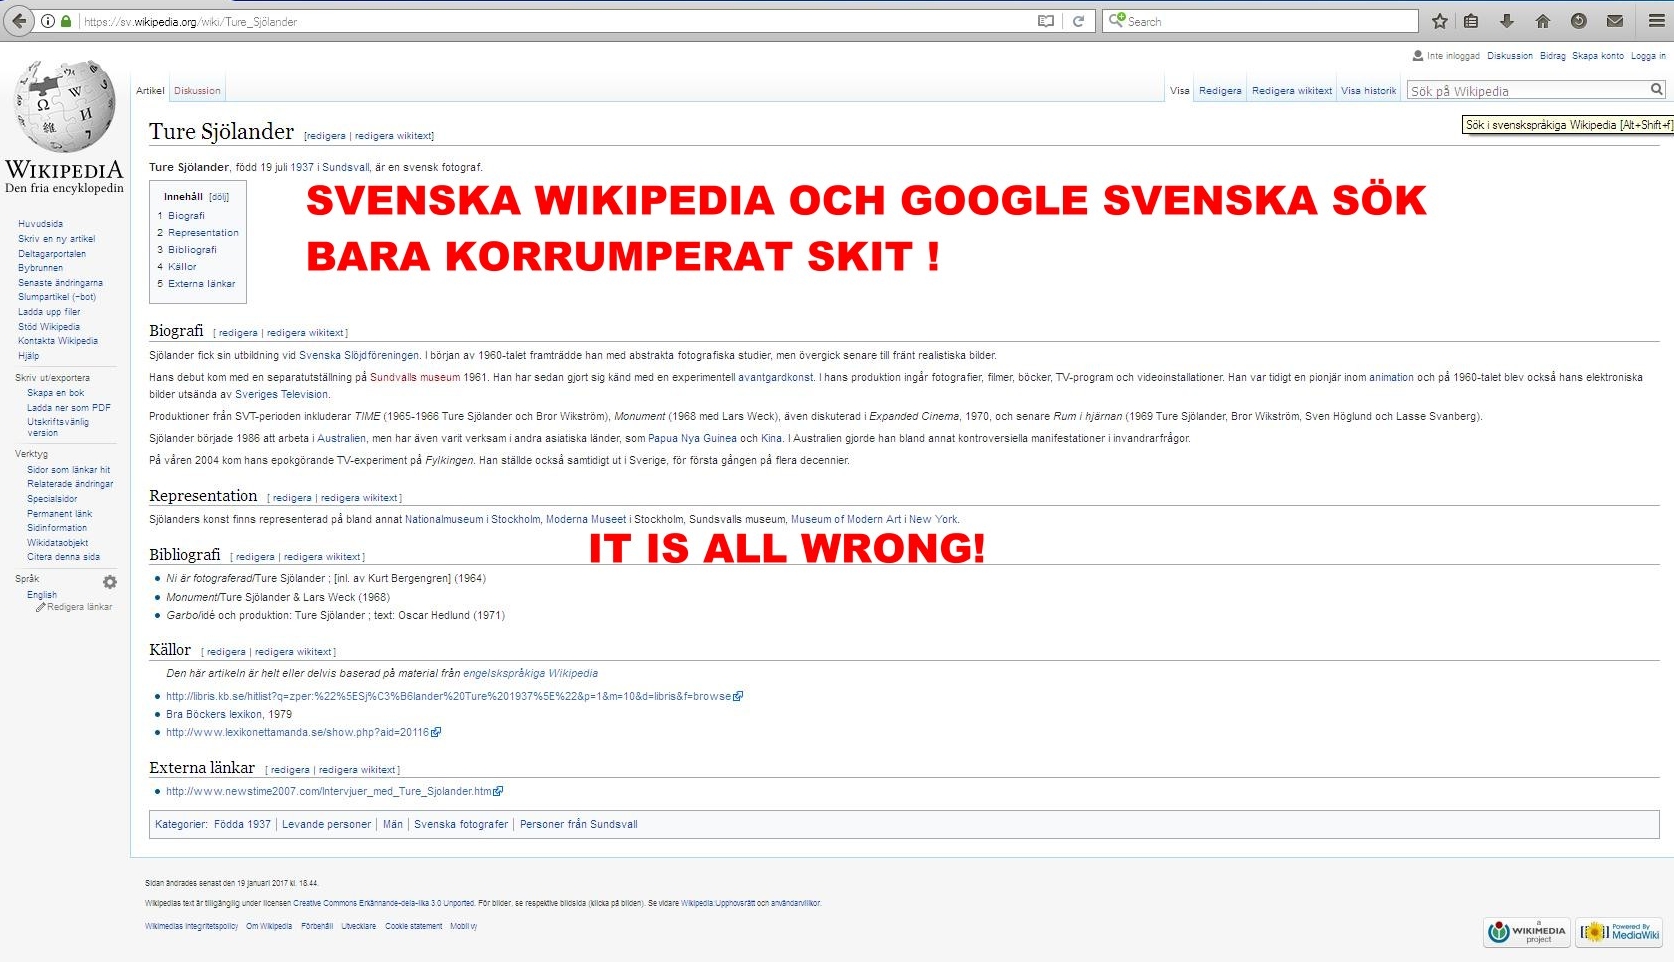1674x962 pixels.
Task: Click the Powered by MediaWiki badge
Action: point(1619,932)
